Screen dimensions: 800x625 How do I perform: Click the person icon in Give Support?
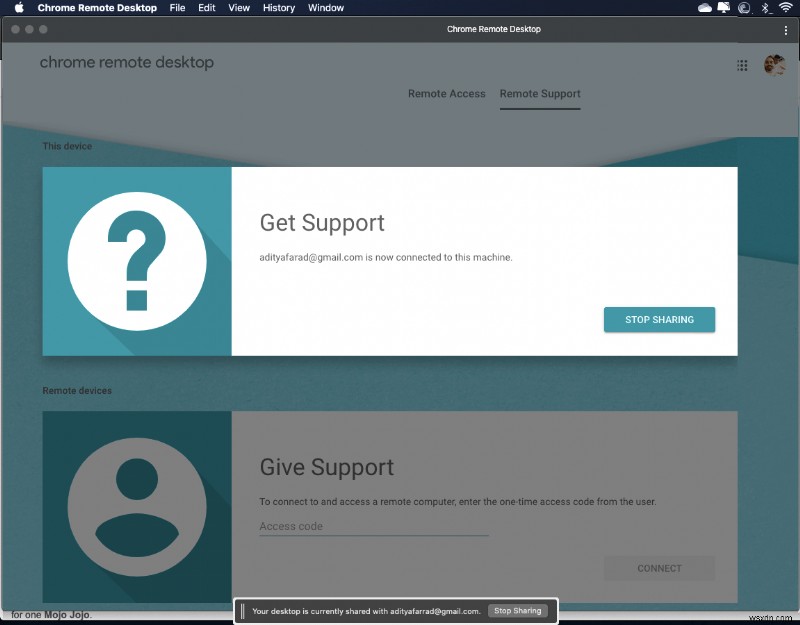137,507
